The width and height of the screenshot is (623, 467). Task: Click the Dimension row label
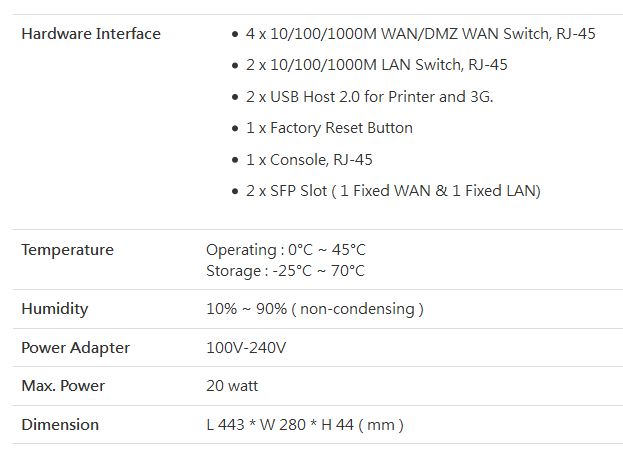(x=60, y=425)
